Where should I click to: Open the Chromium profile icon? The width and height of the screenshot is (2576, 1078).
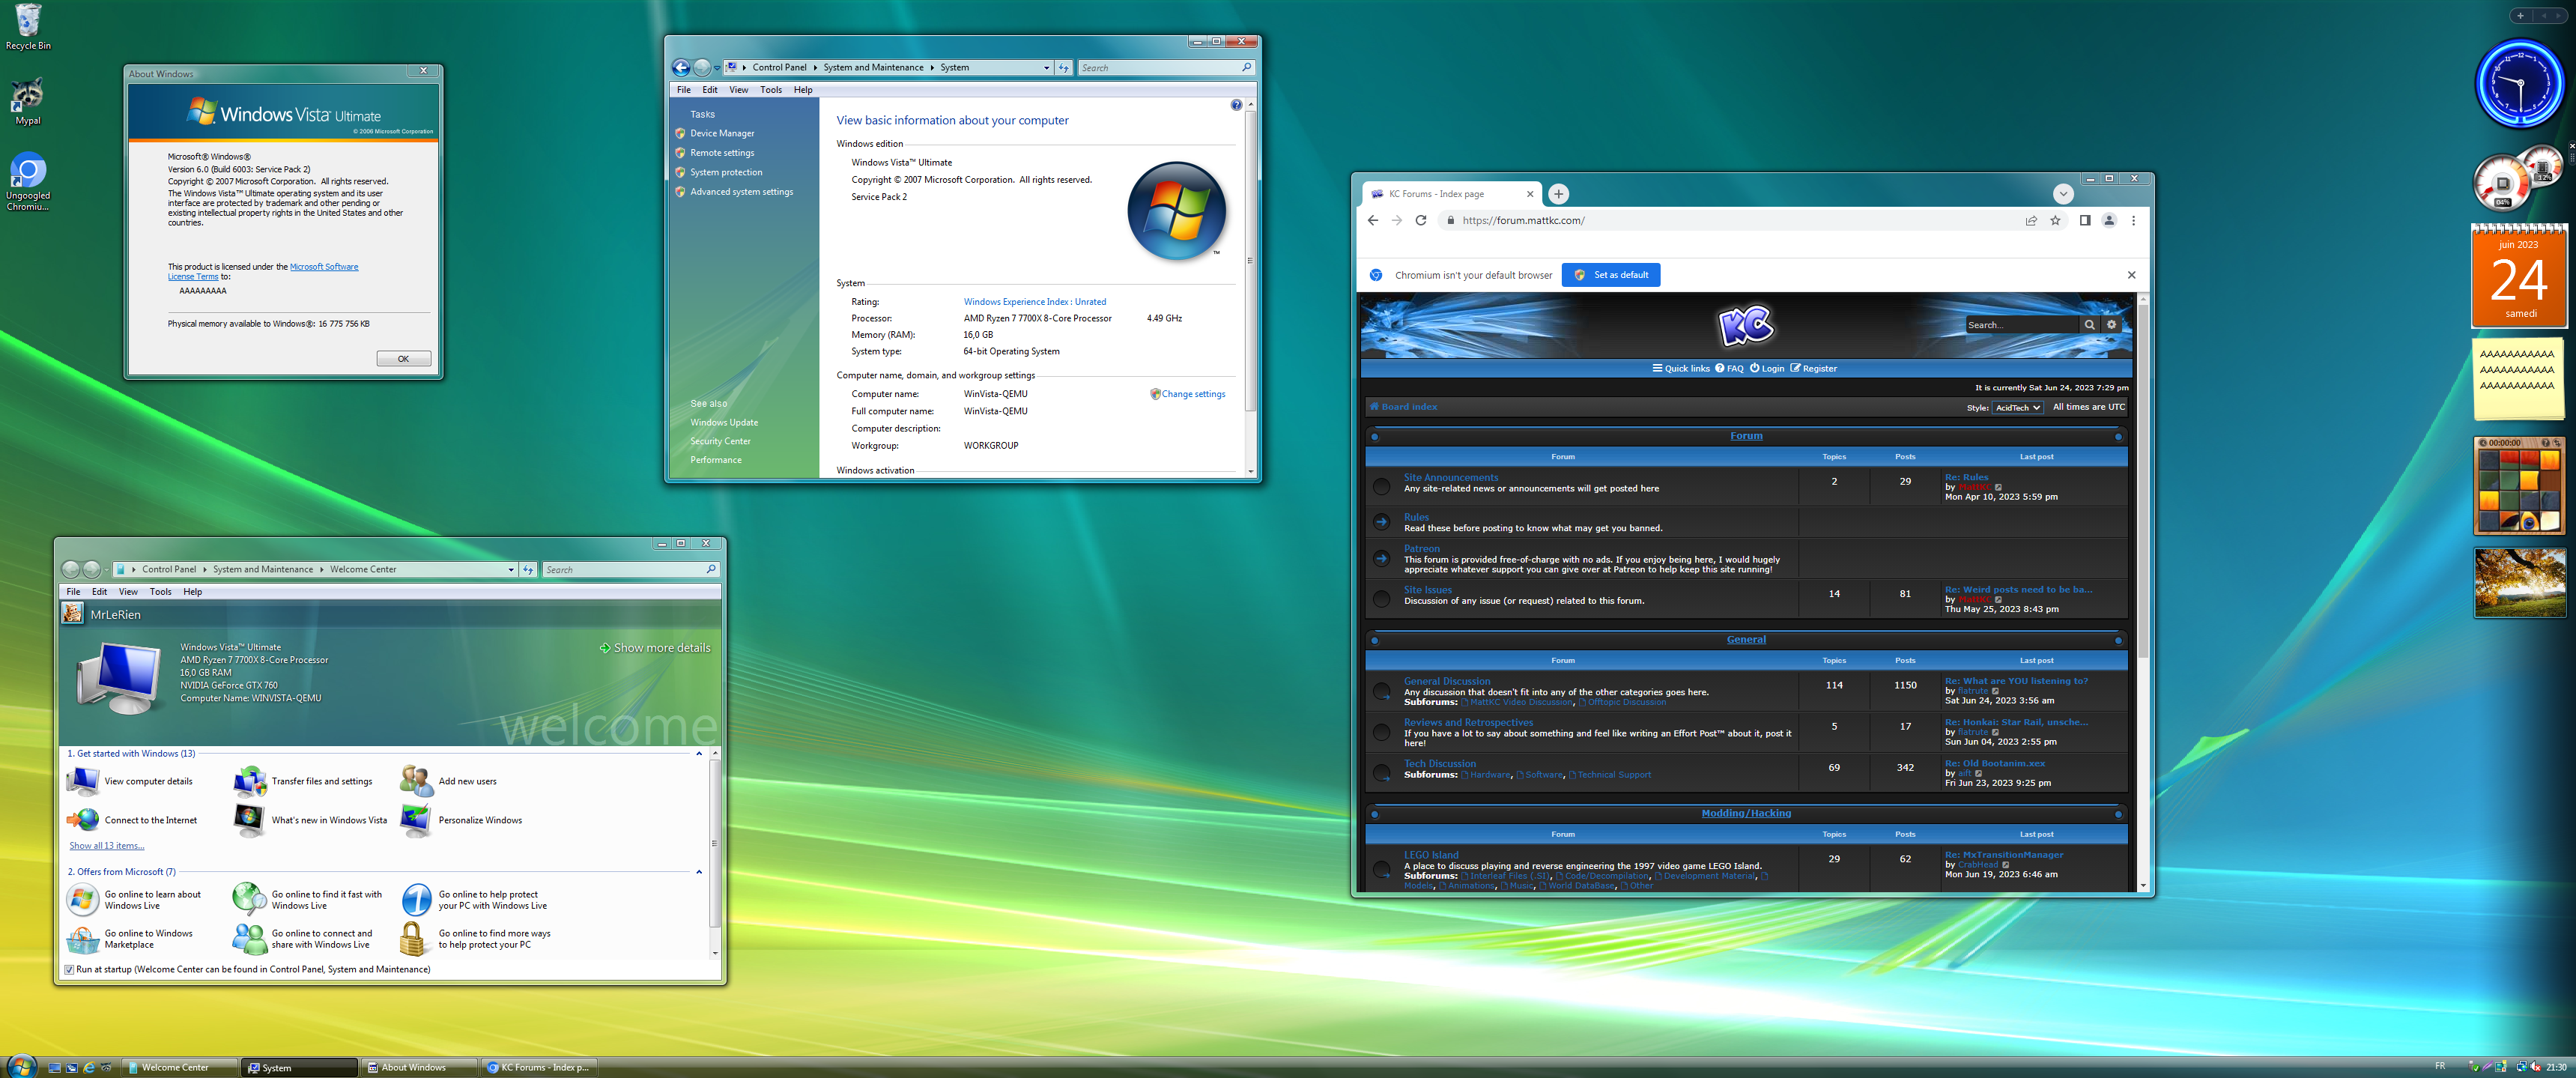[x=2109, y=221]
